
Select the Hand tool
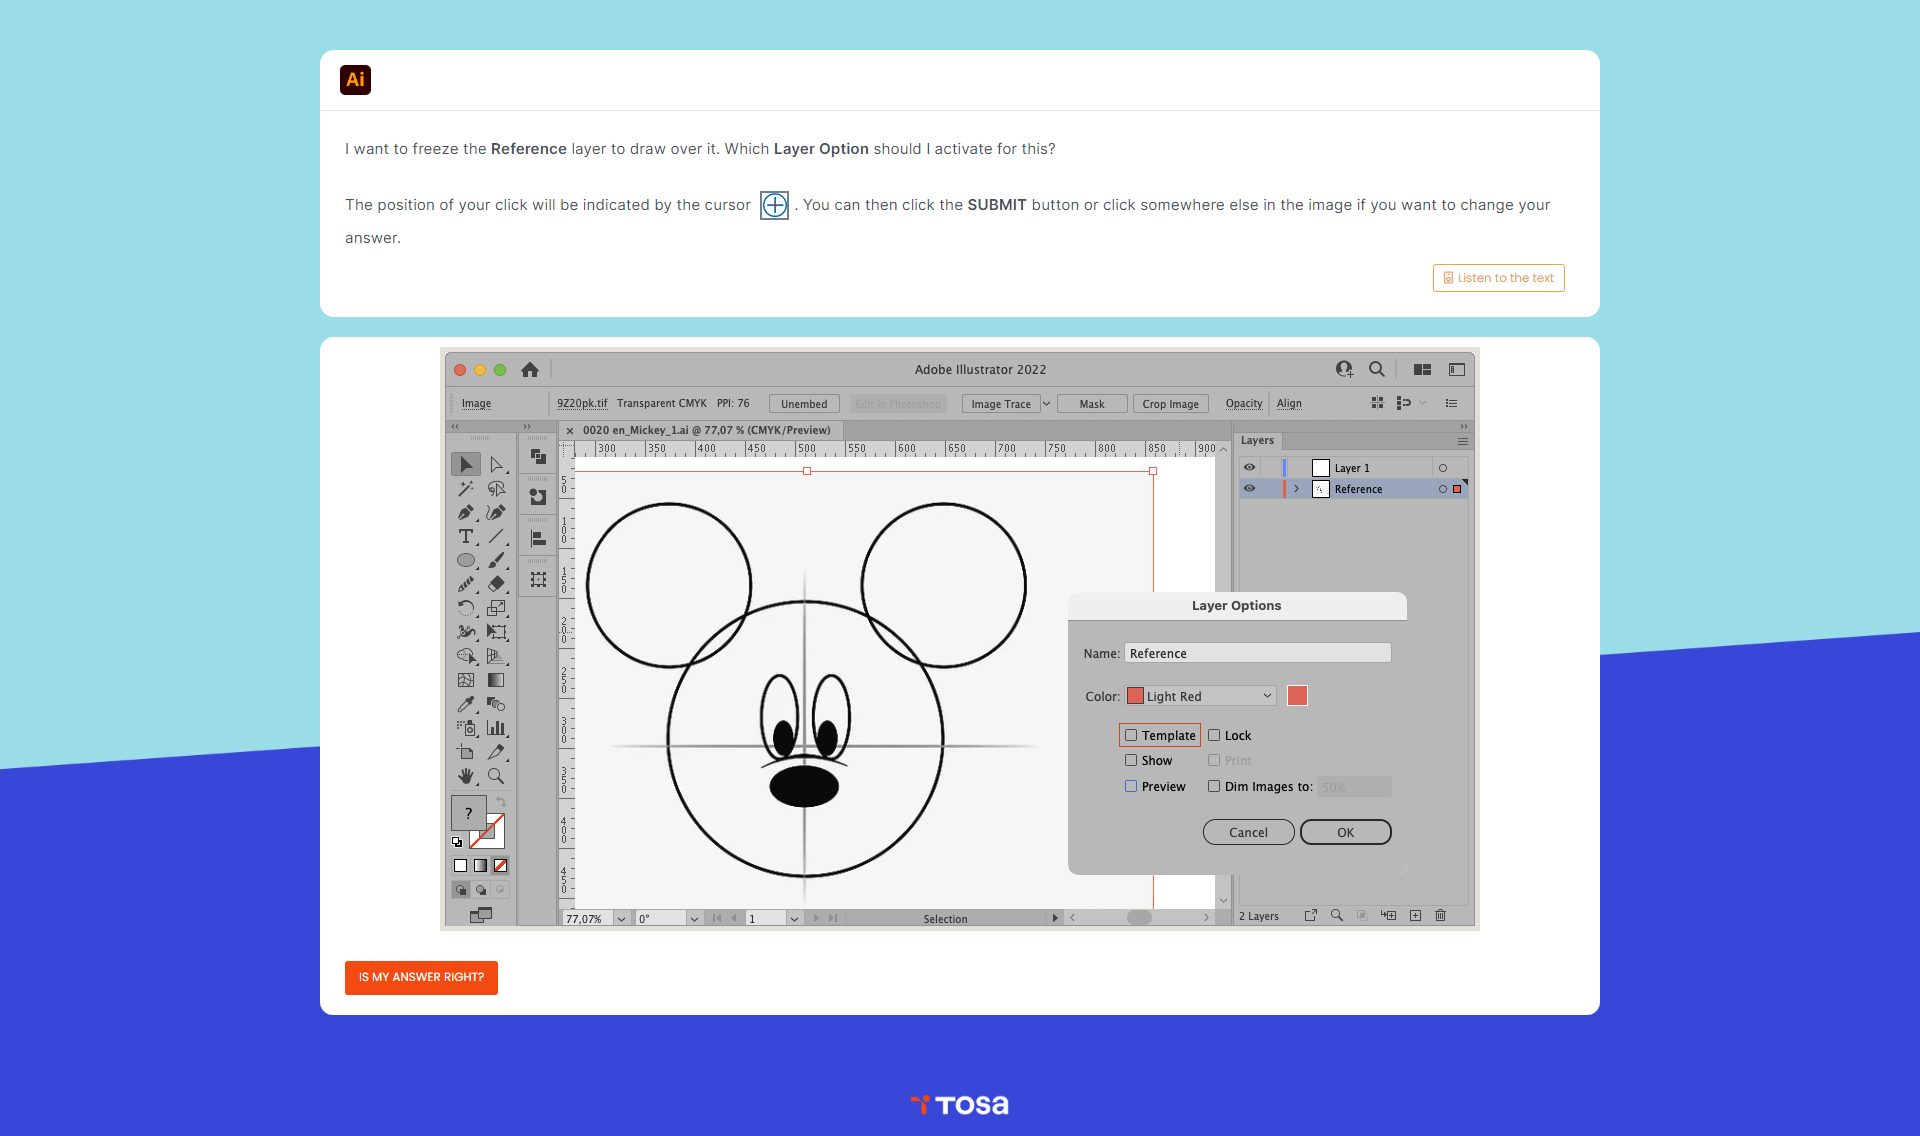(x=465, y=776)
